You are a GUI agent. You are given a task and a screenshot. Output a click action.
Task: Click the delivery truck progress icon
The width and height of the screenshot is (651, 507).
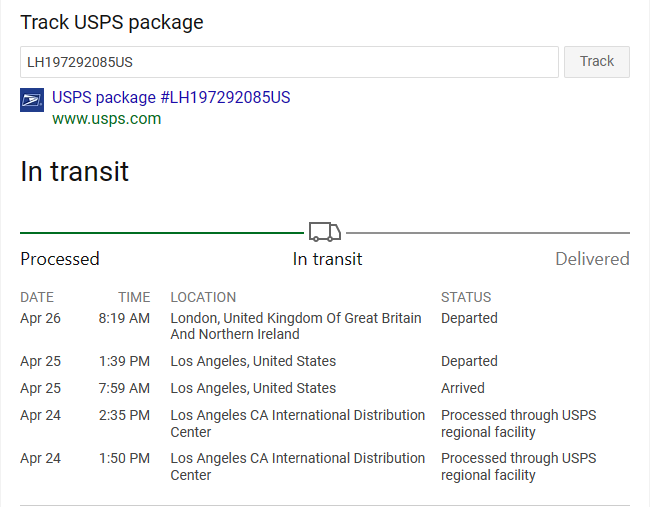325,232
